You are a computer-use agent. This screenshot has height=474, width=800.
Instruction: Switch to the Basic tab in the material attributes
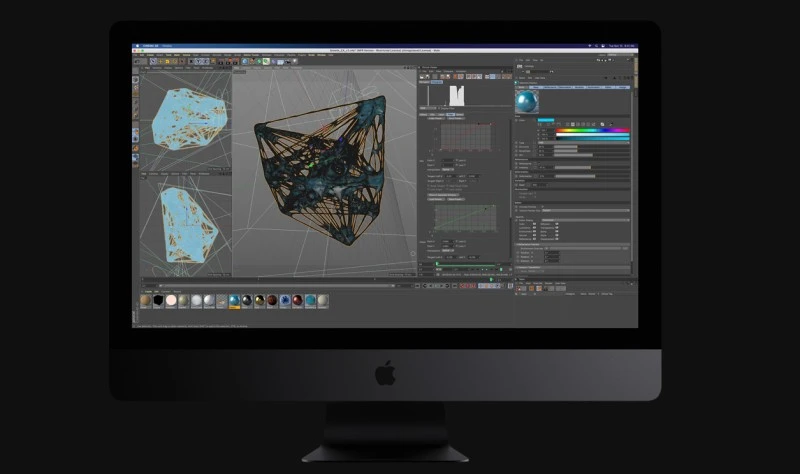(521, 87)
